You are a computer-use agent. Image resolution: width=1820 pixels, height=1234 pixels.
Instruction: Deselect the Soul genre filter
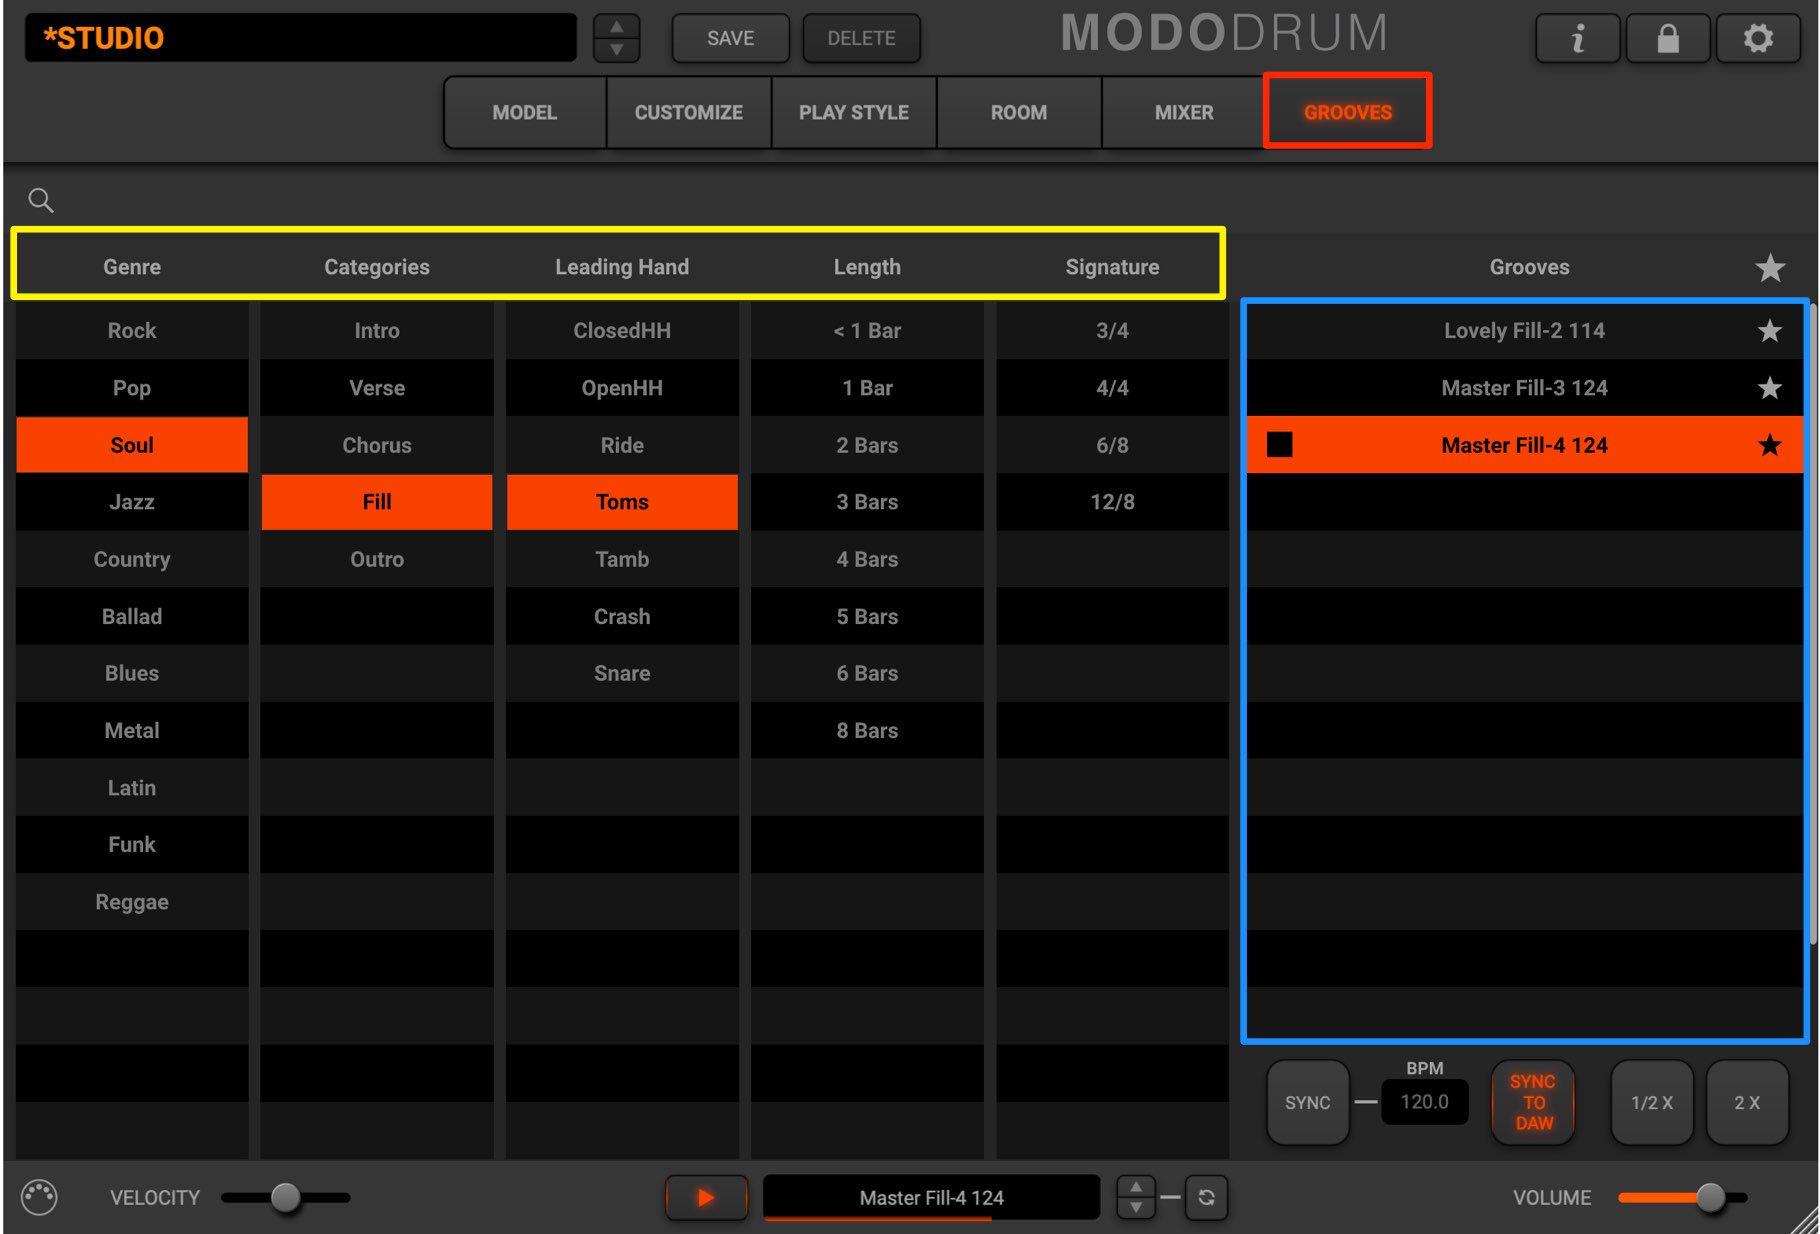pyautogui.click(x=132, y=445)
